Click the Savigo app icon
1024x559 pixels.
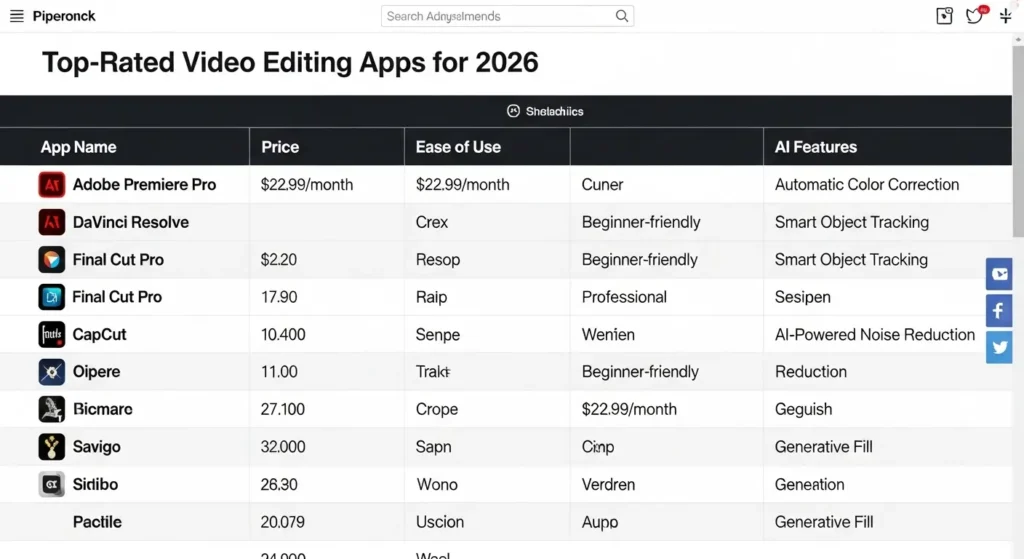coord(51,447)
